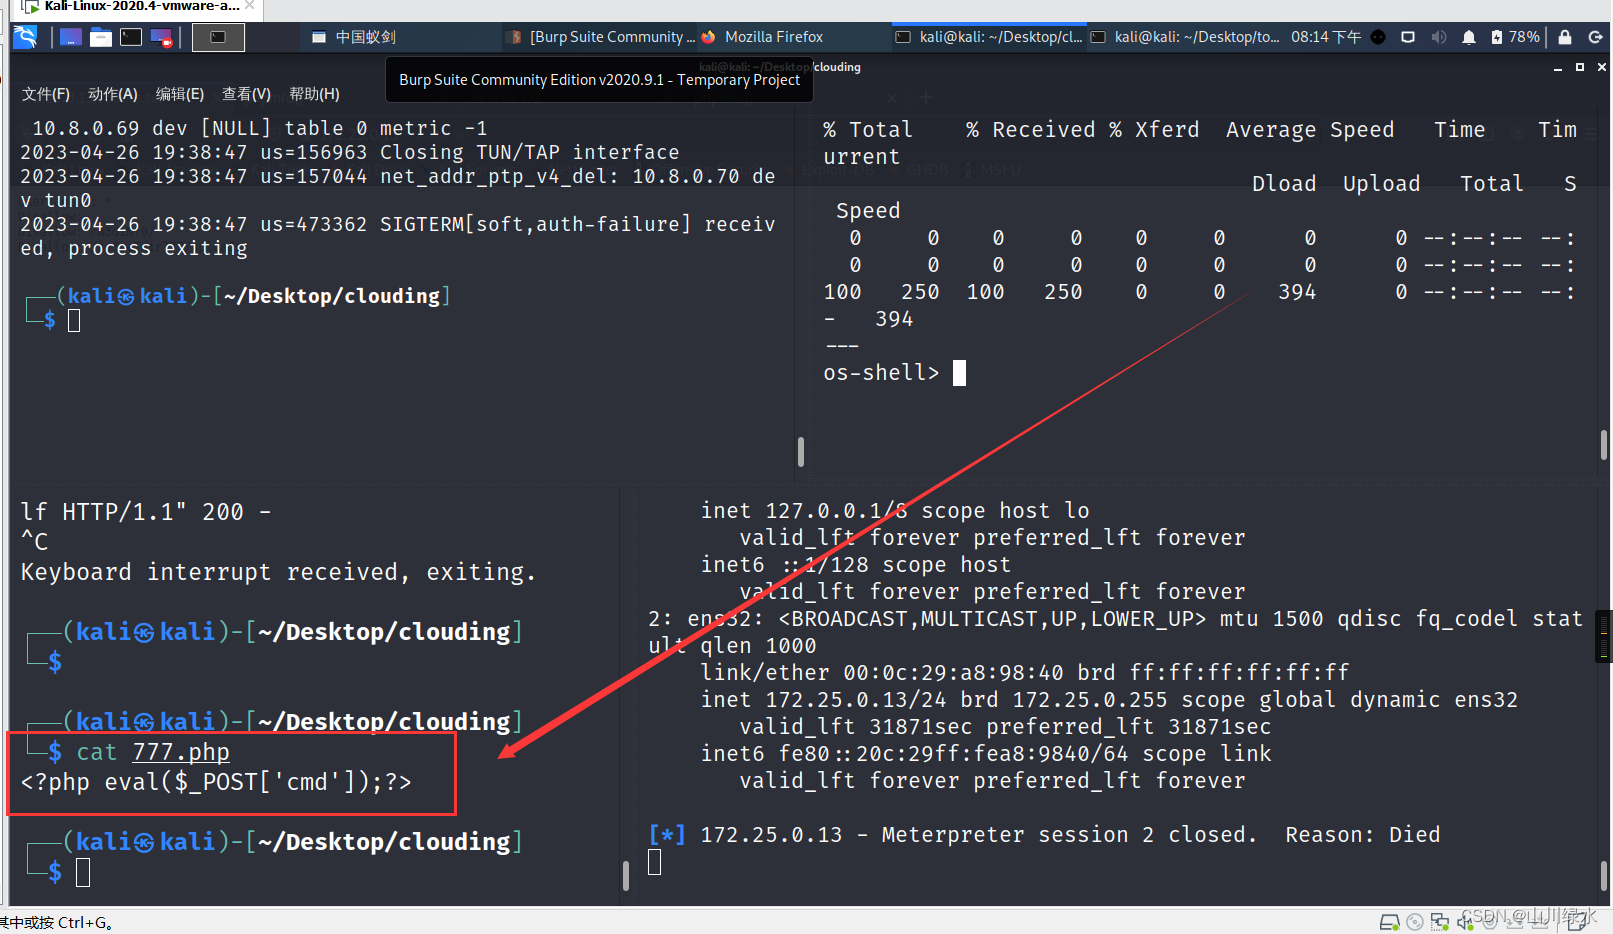Image resolution: width=1613 pixels, height=934 pixels.
Task: Click the round black face tray icon
Action: click(x=1378, y=37)
